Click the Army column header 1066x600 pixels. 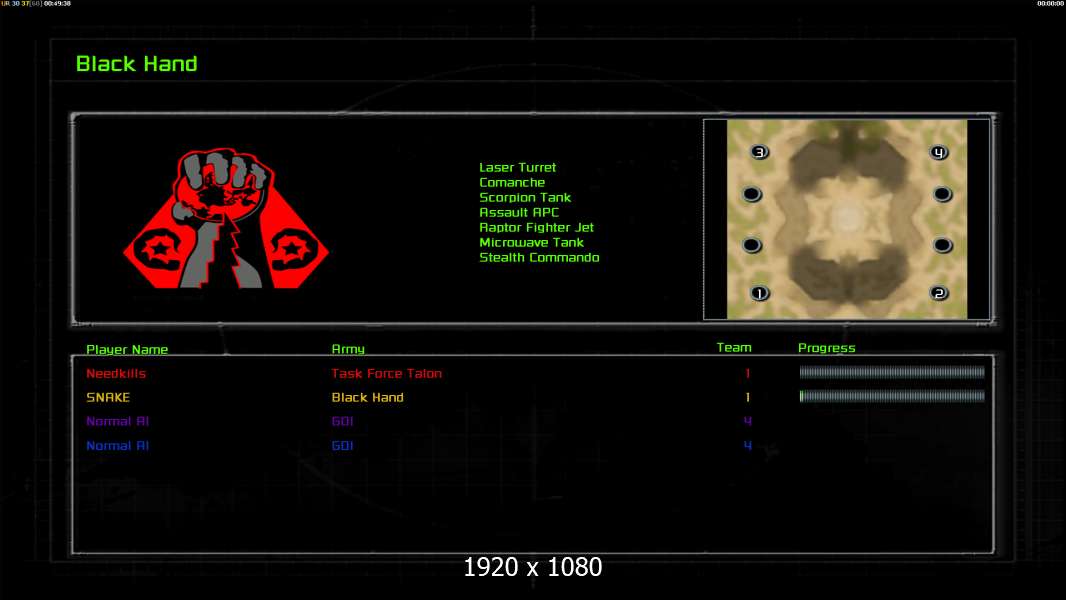tap(348, 349)
